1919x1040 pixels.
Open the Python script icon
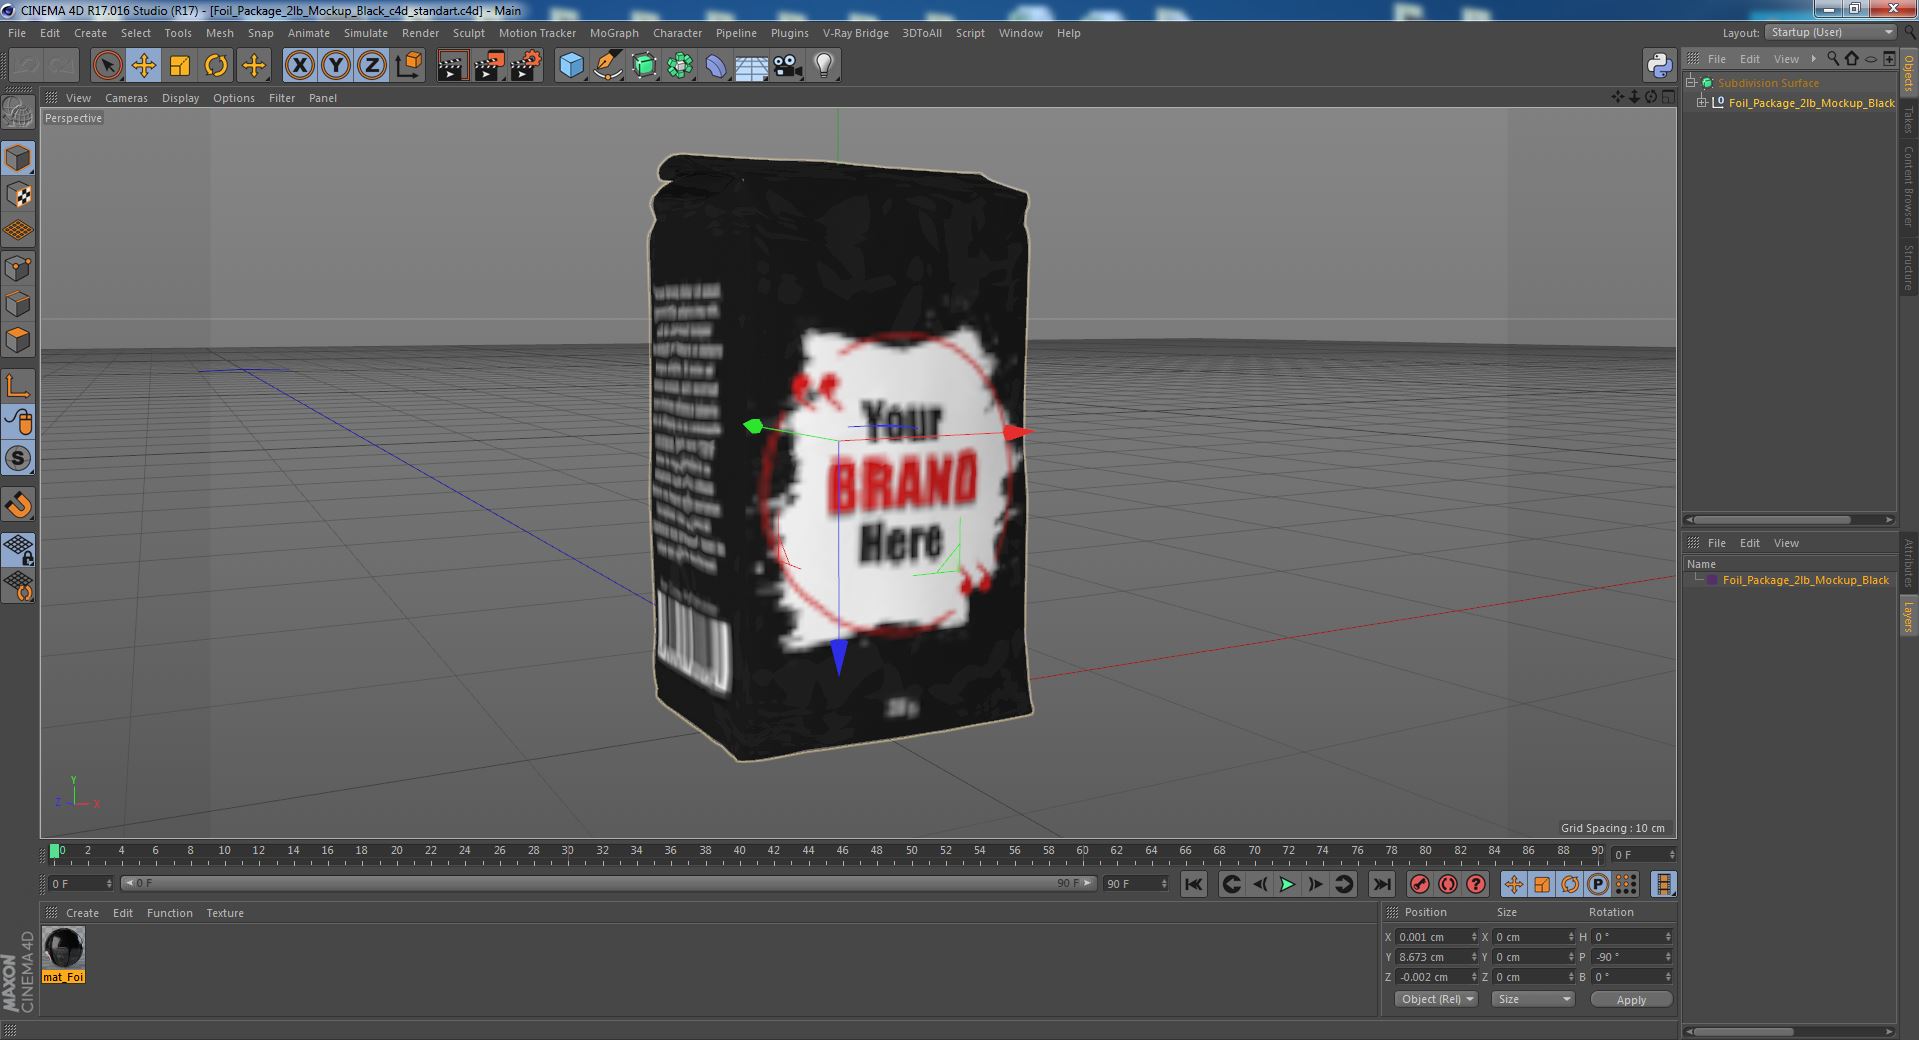1659,66
